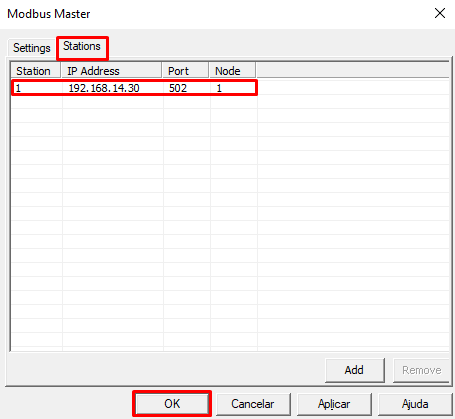Image resolution: width=455 pixels, height=419 pixels.
Task: Click the Station column header
Action: click(x=36, y=71)
